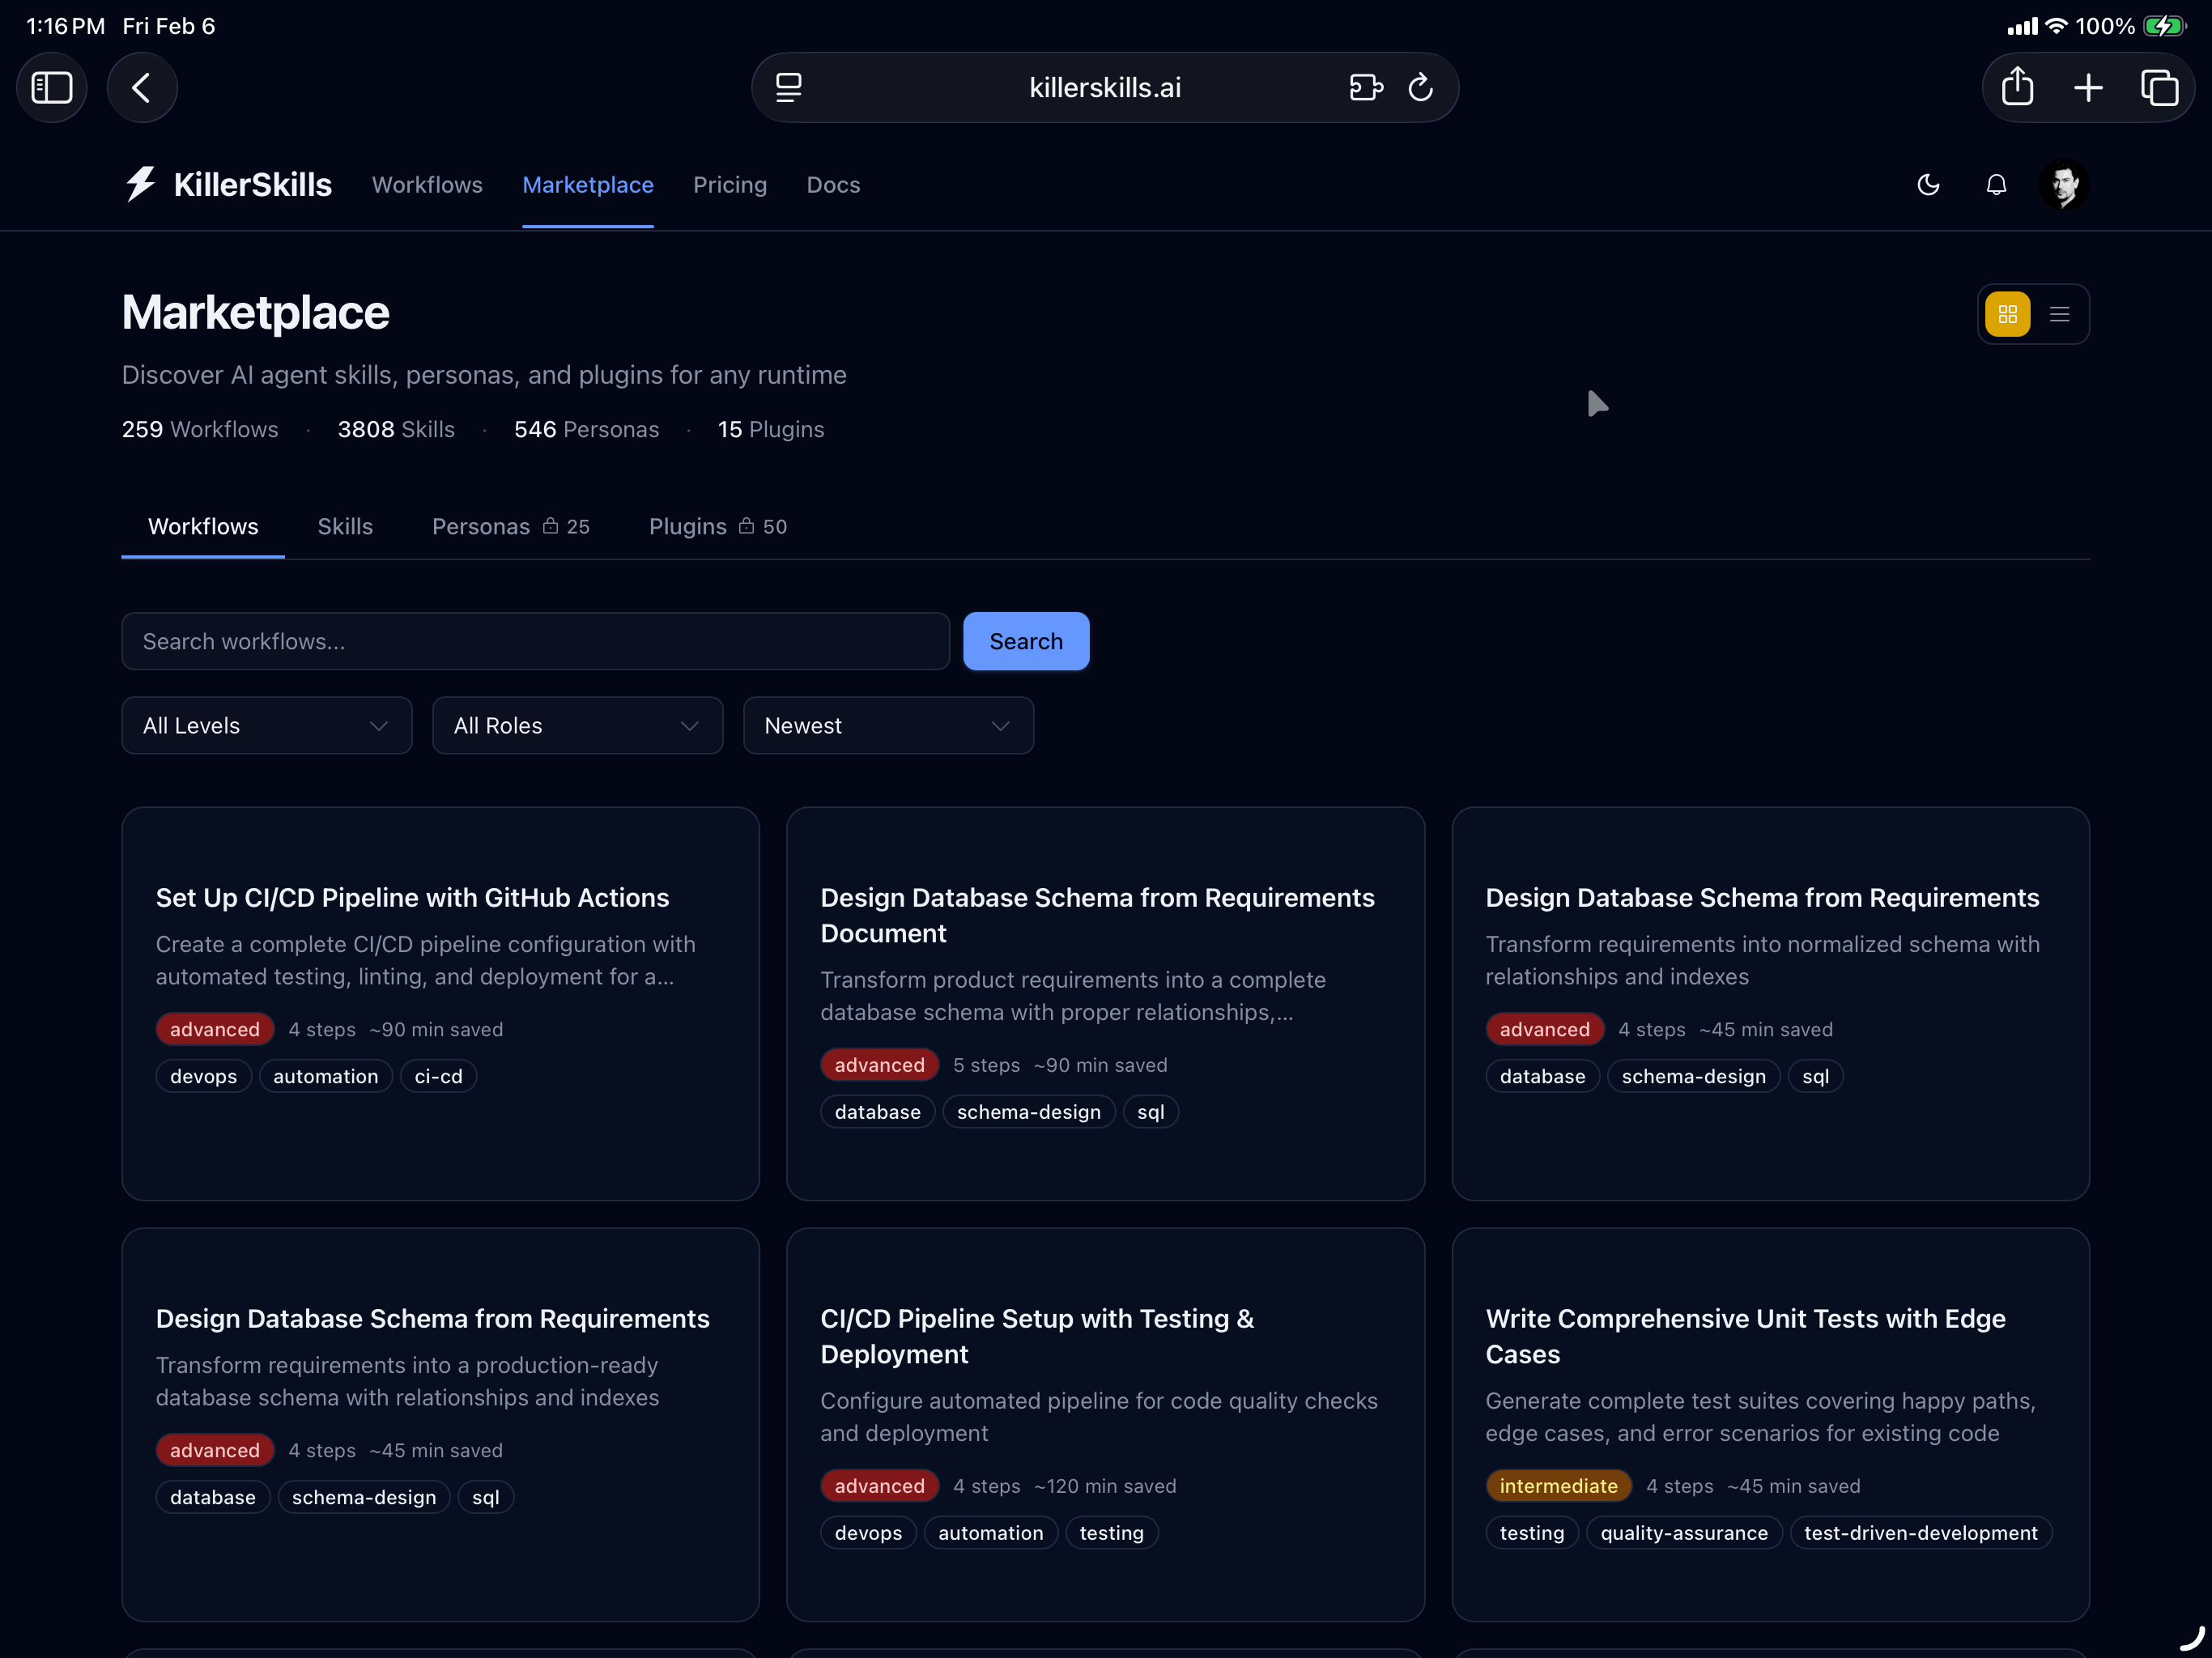
Task: Click the KillerSkills lightning bolt logo
Action: click(140, 184)
